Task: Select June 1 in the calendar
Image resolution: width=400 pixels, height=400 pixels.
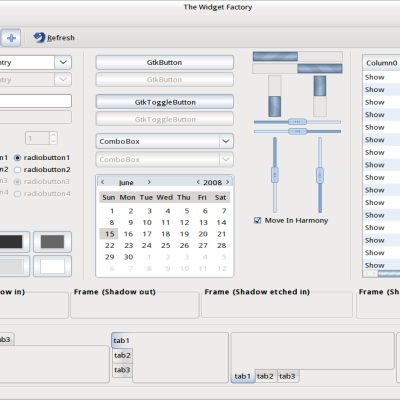Action: click(x=112, y=211)
